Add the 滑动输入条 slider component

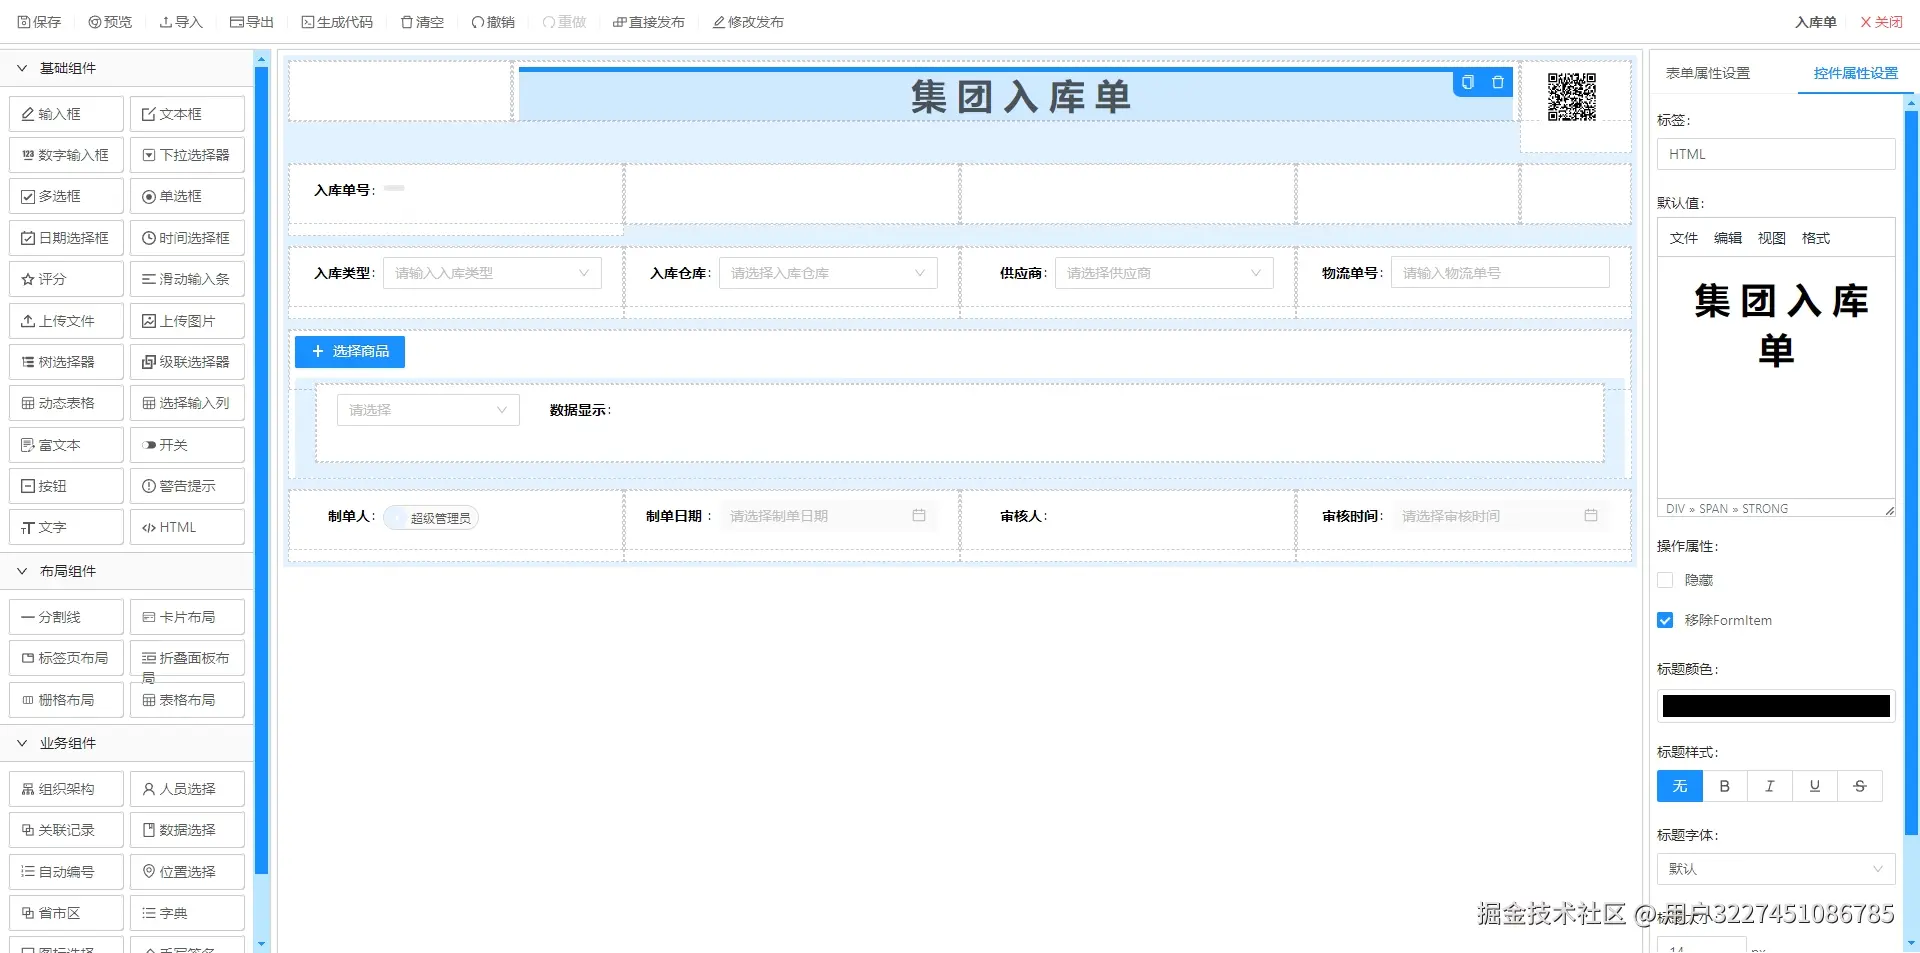coord(187,279)
